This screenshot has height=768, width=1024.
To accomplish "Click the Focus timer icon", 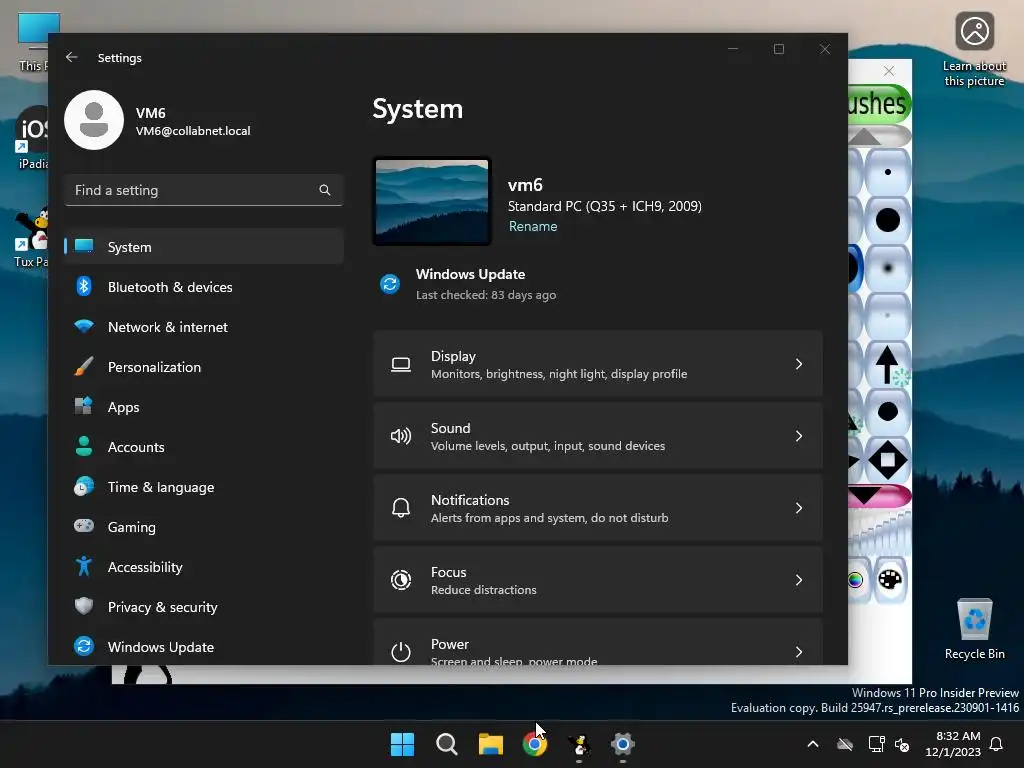I will point(401,579).
